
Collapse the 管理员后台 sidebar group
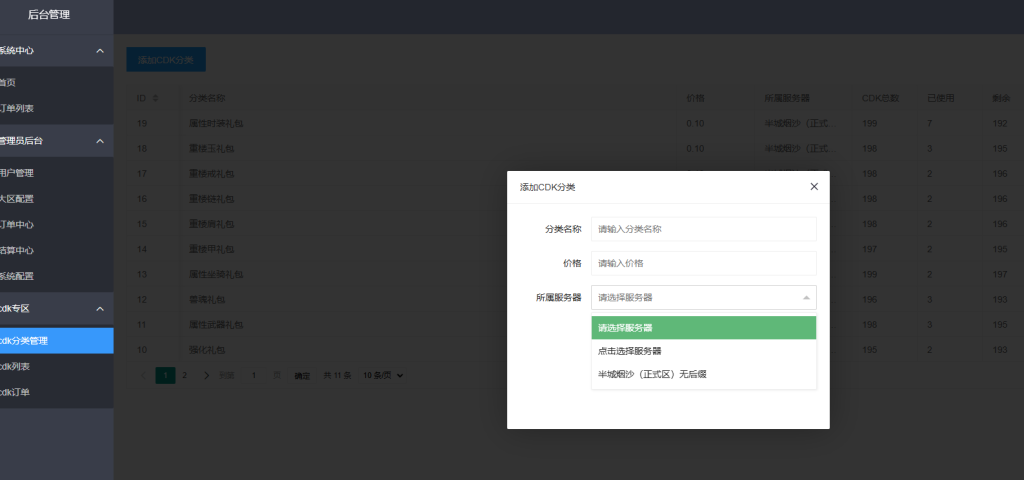pyautogui.click(x=99, y=141)
